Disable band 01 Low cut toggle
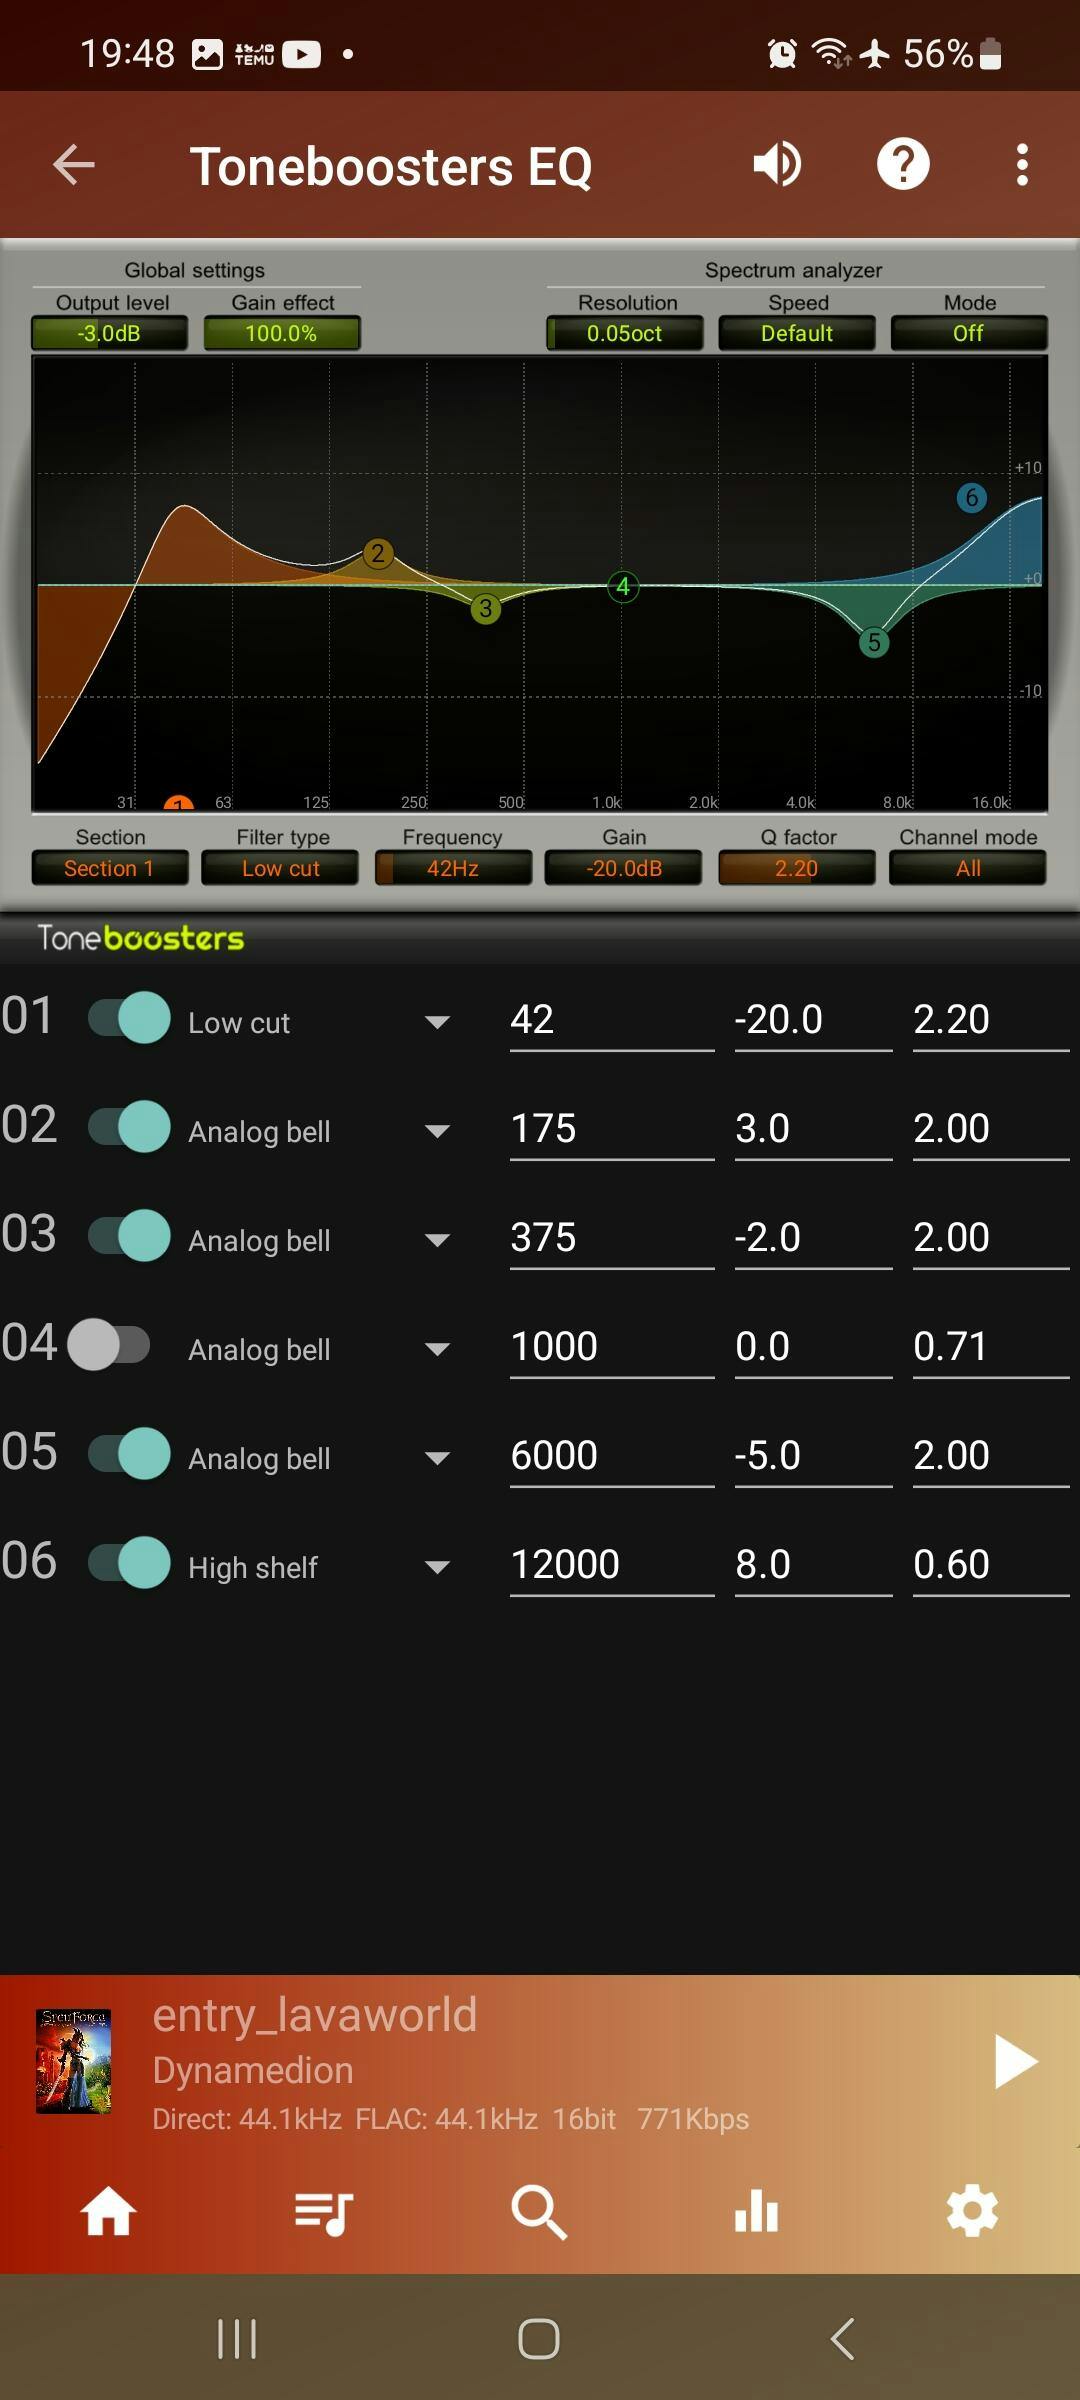Image resolution: width=1080 pixels, height=2400 pixels. (x=130, y=1018)
